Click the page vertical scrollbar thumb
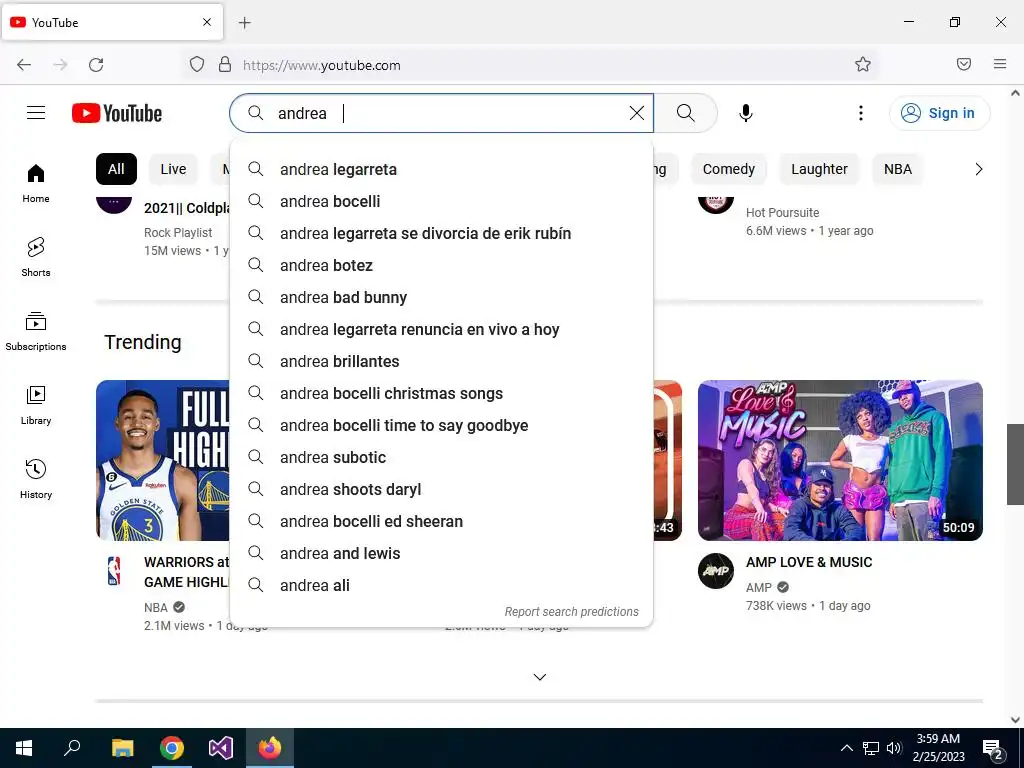 pos(1015,464)
